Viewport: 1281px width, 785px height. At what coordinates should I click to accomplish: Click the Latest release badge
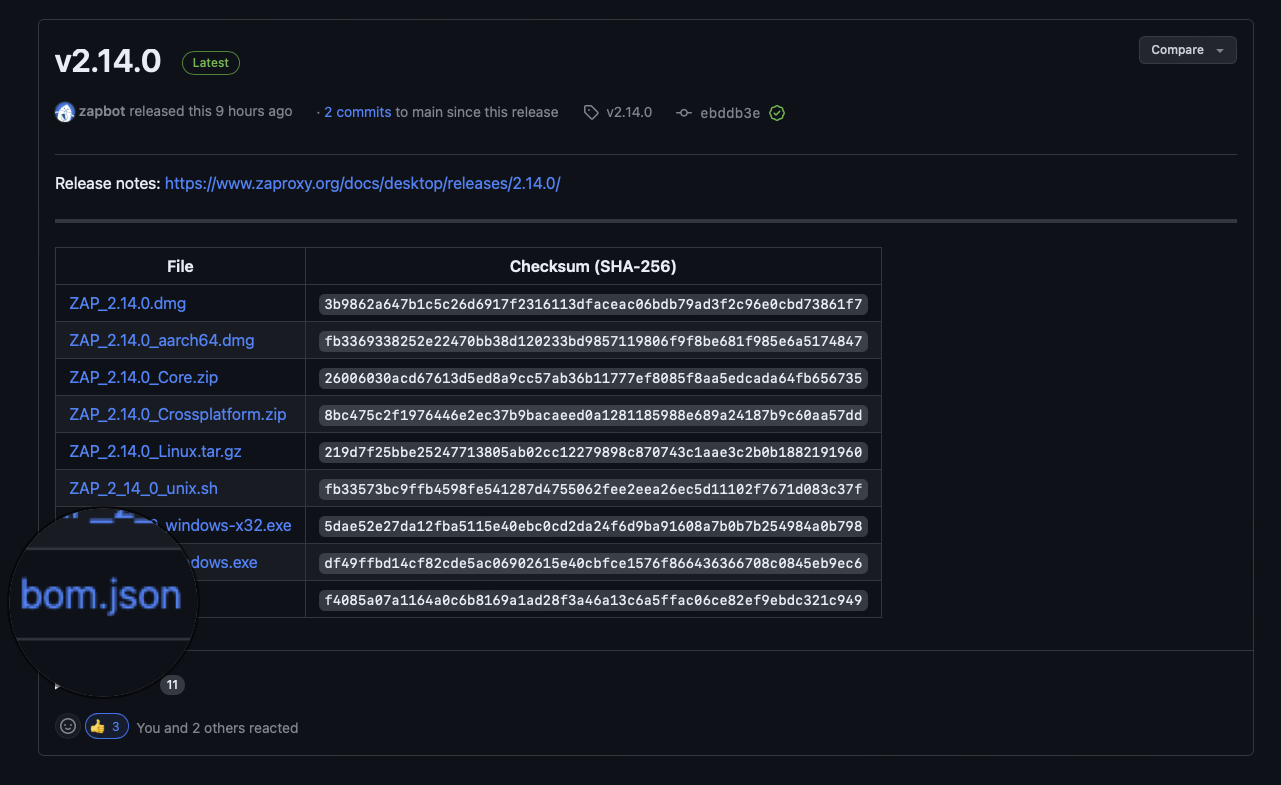[211, 63]
